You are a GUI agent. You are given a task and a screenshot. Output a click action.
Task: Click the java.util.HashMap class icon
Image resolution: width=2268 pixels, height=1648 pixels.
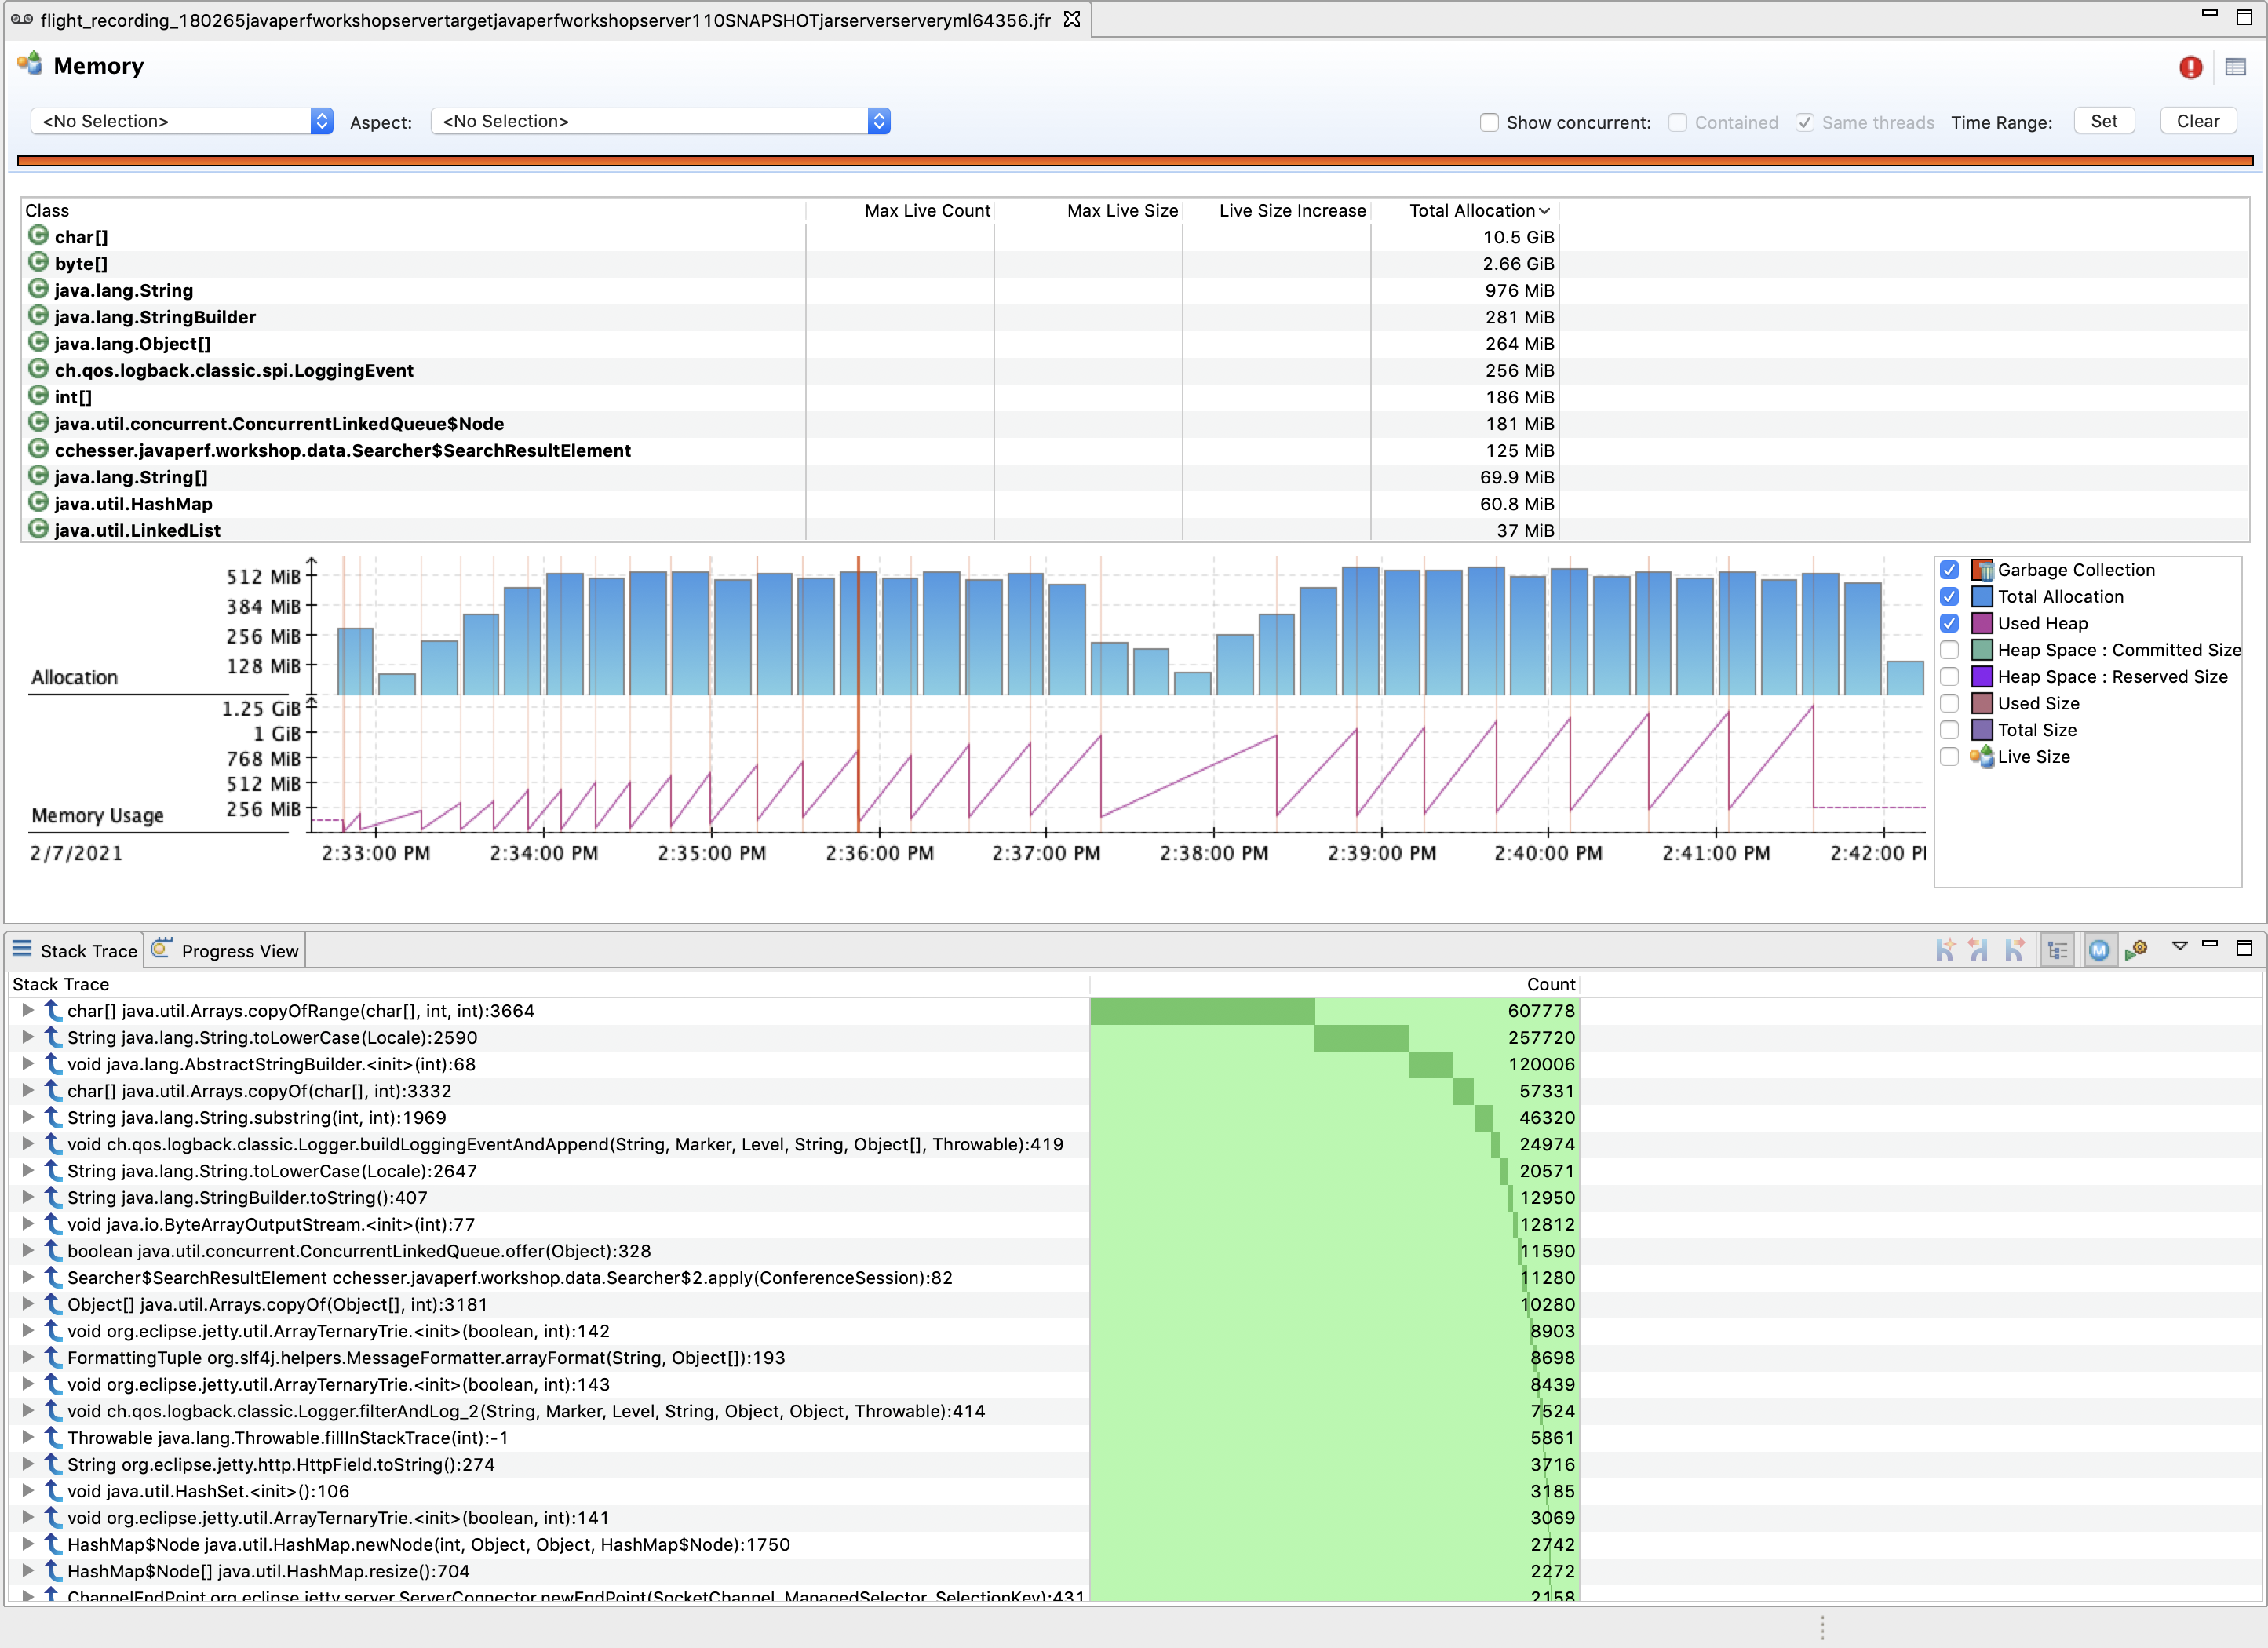tap(38, 502)
